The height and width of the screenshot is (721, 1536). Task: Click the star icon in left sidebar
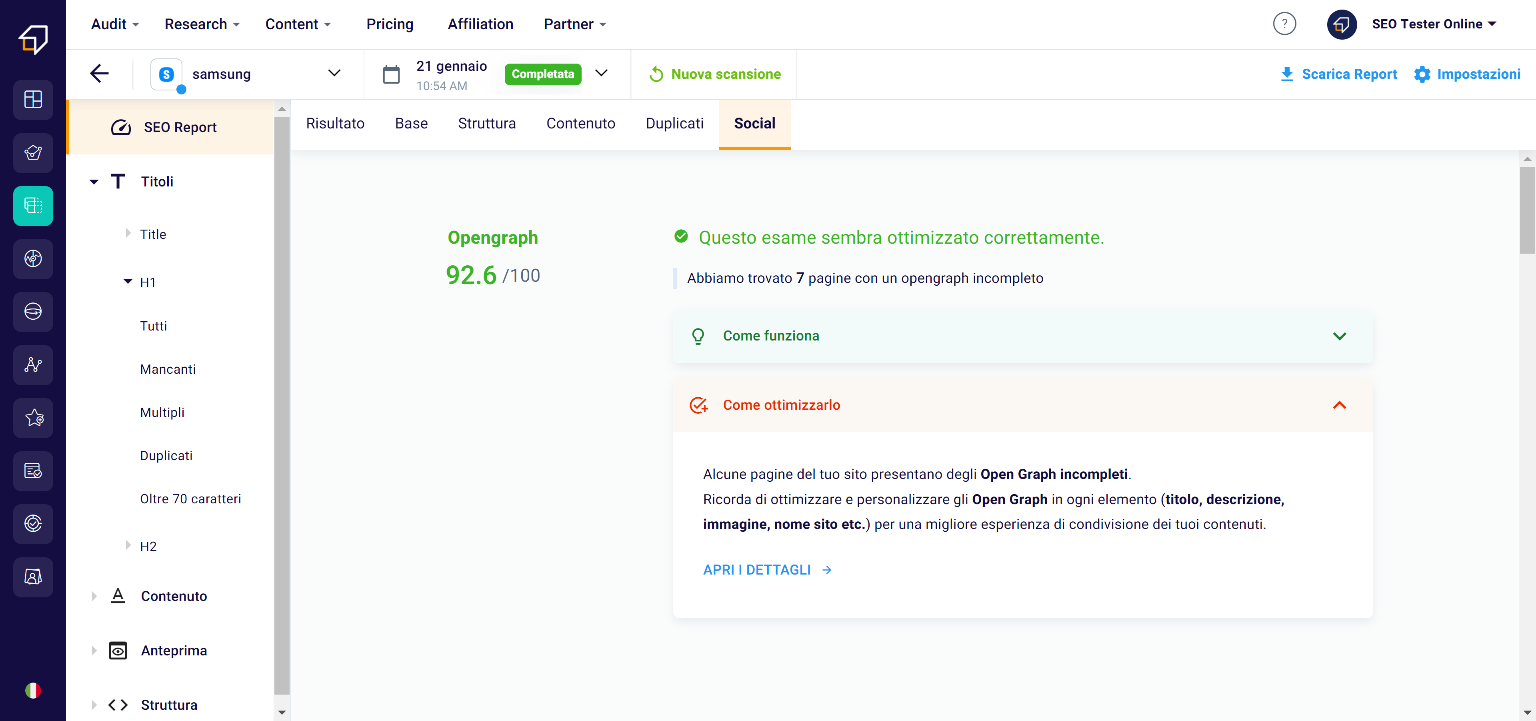click(x=33, y=417)
